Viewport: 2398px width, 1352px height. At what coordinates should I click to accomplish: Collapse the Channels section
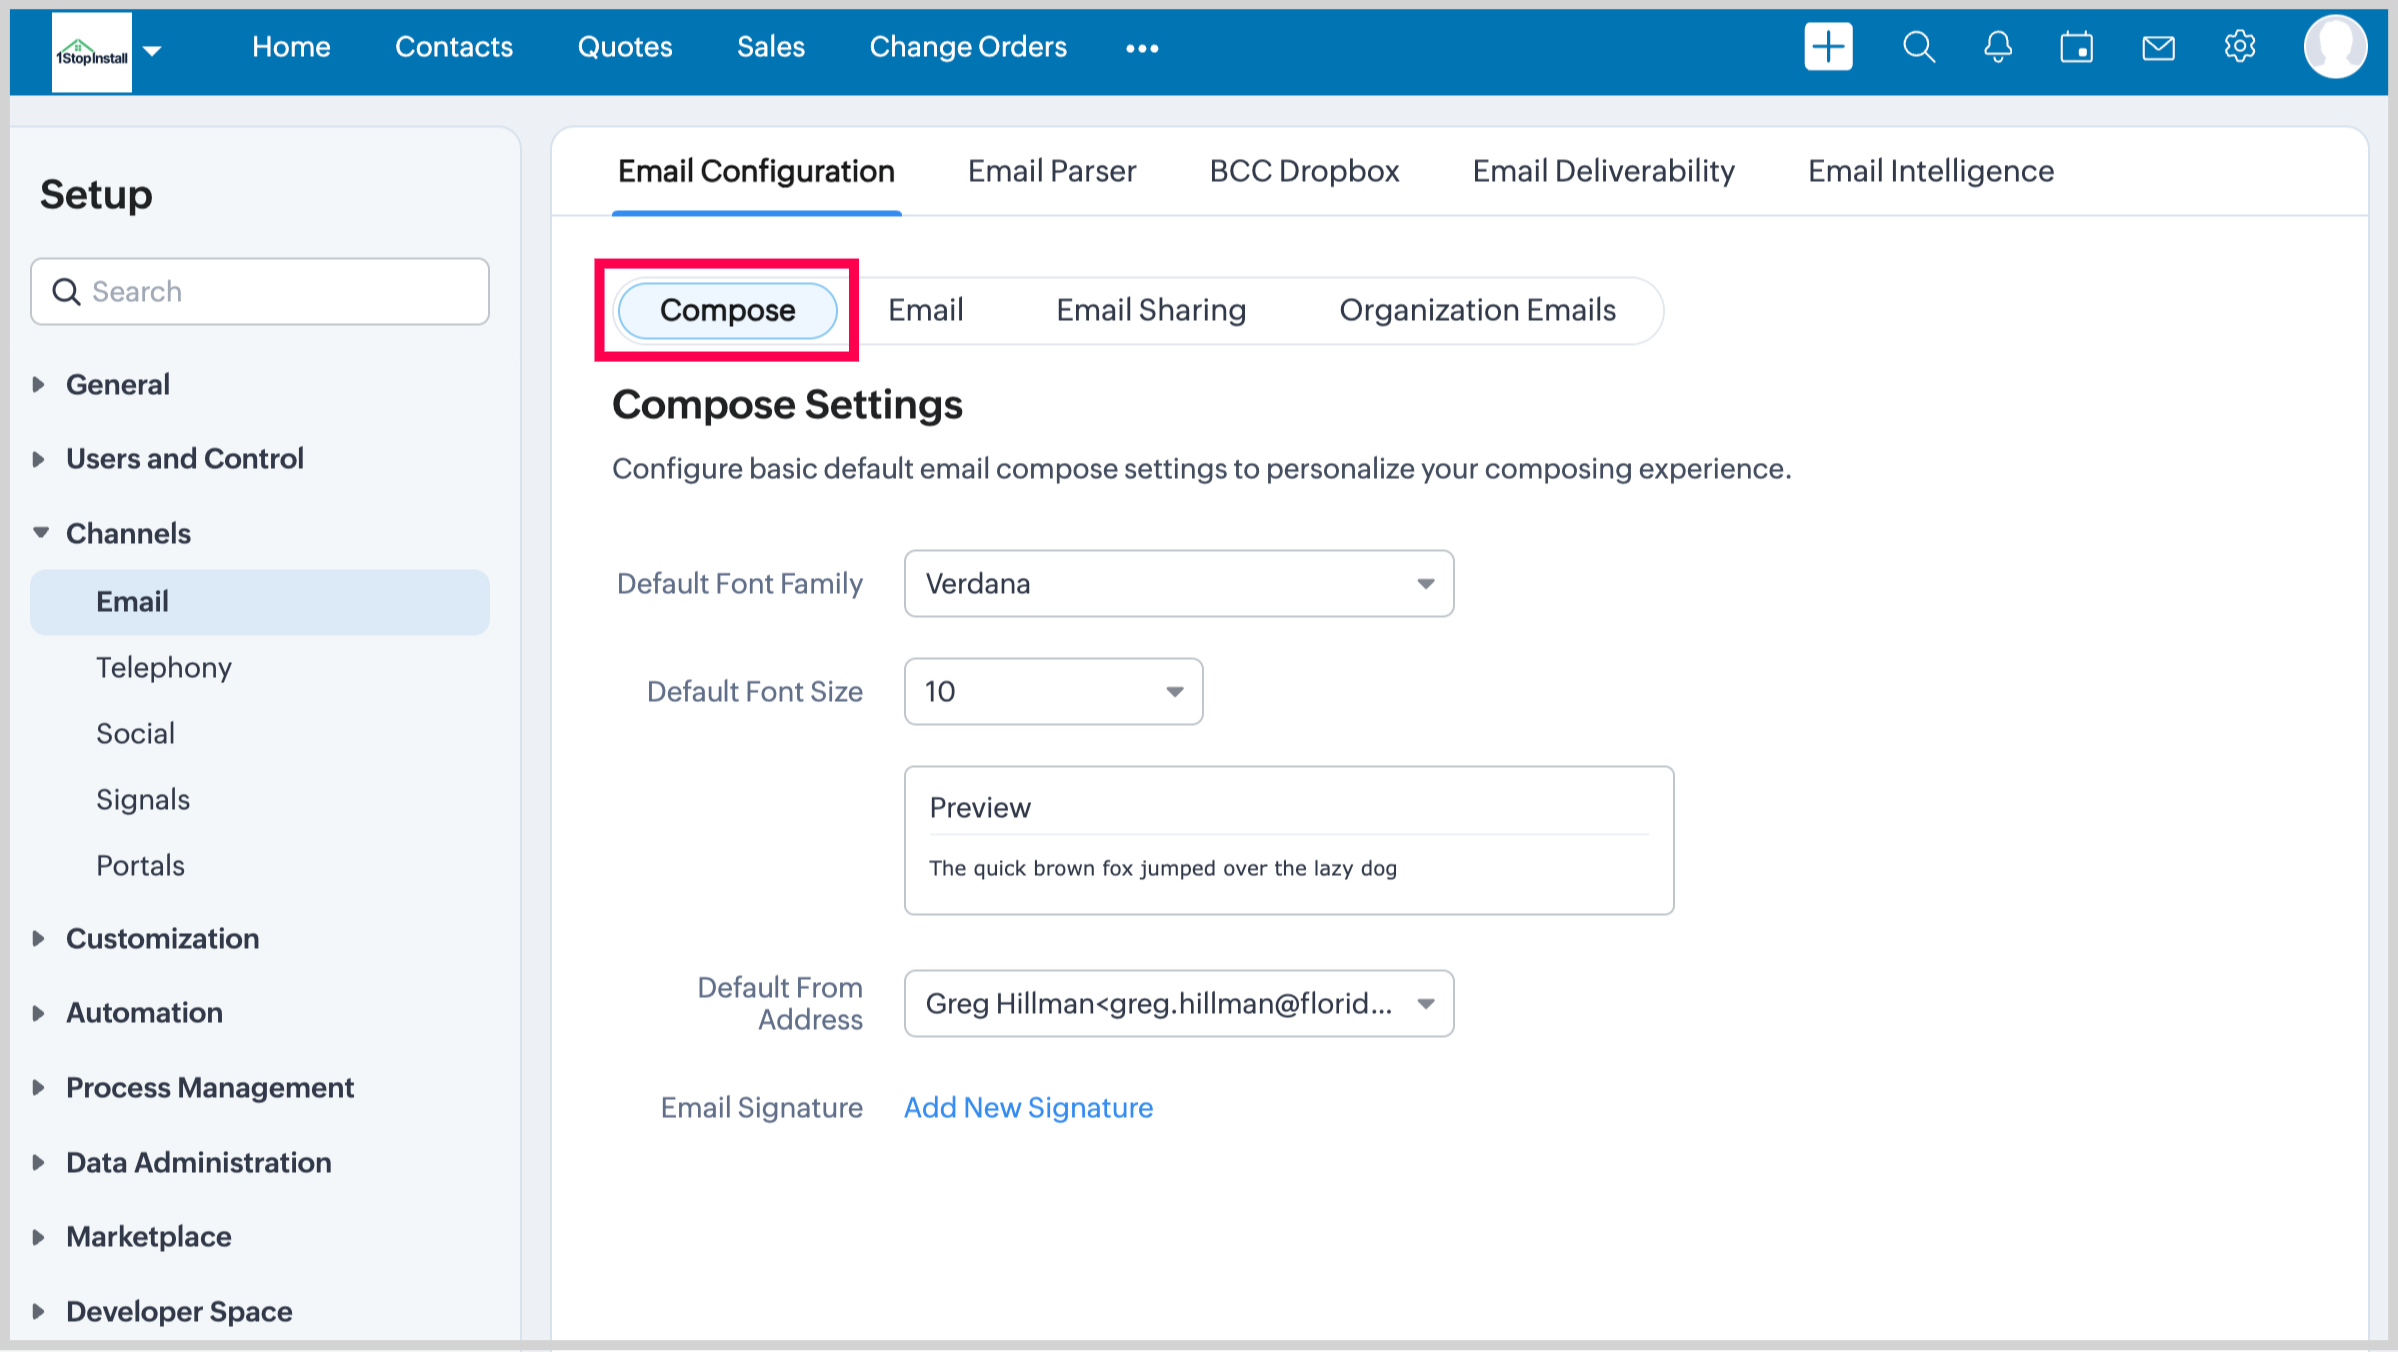pos(127,533)
